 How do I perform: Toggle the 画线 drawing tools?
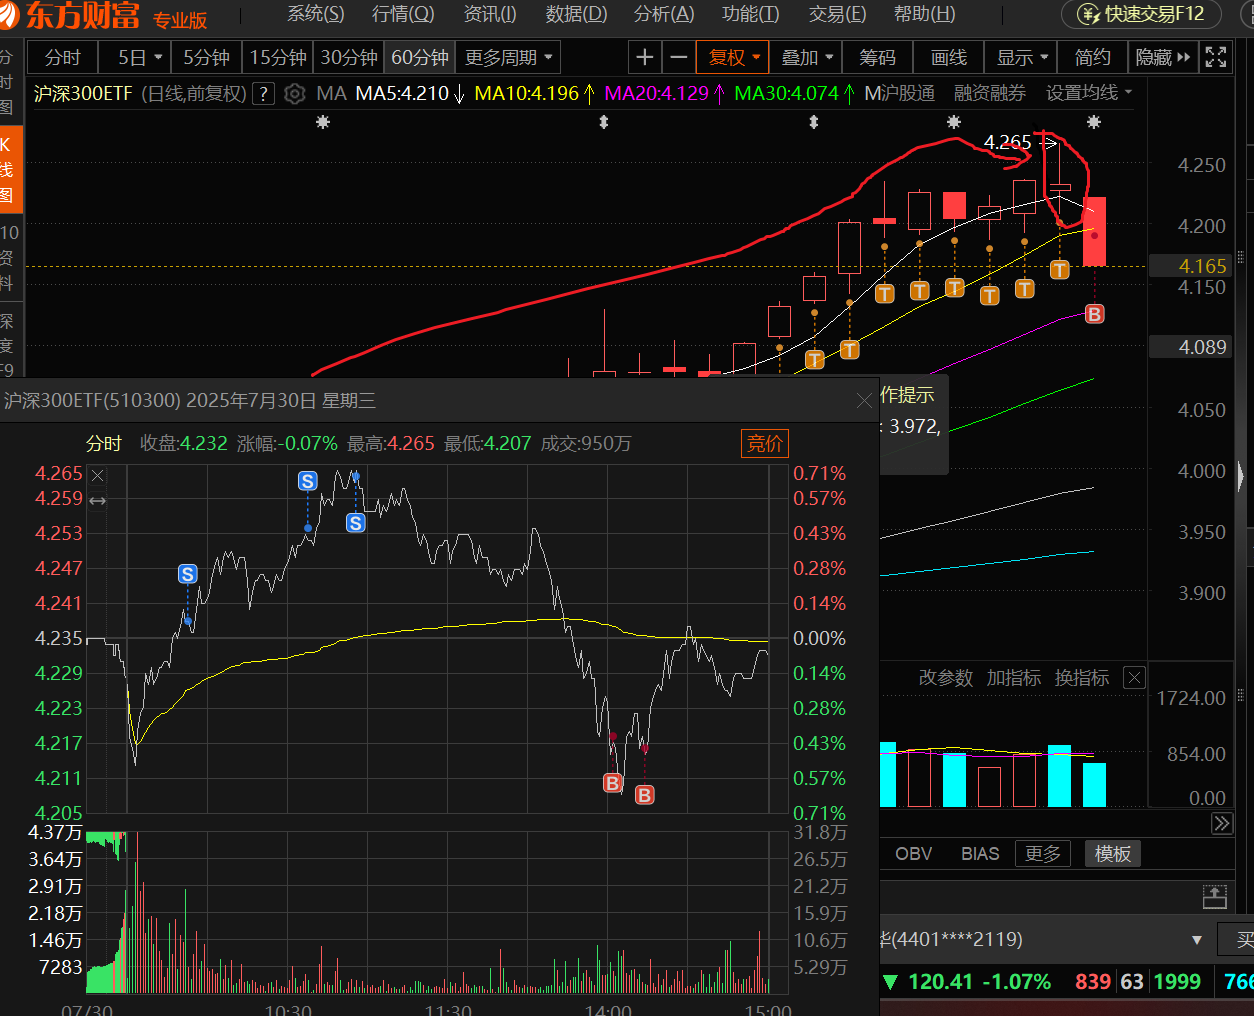(949, 57)
